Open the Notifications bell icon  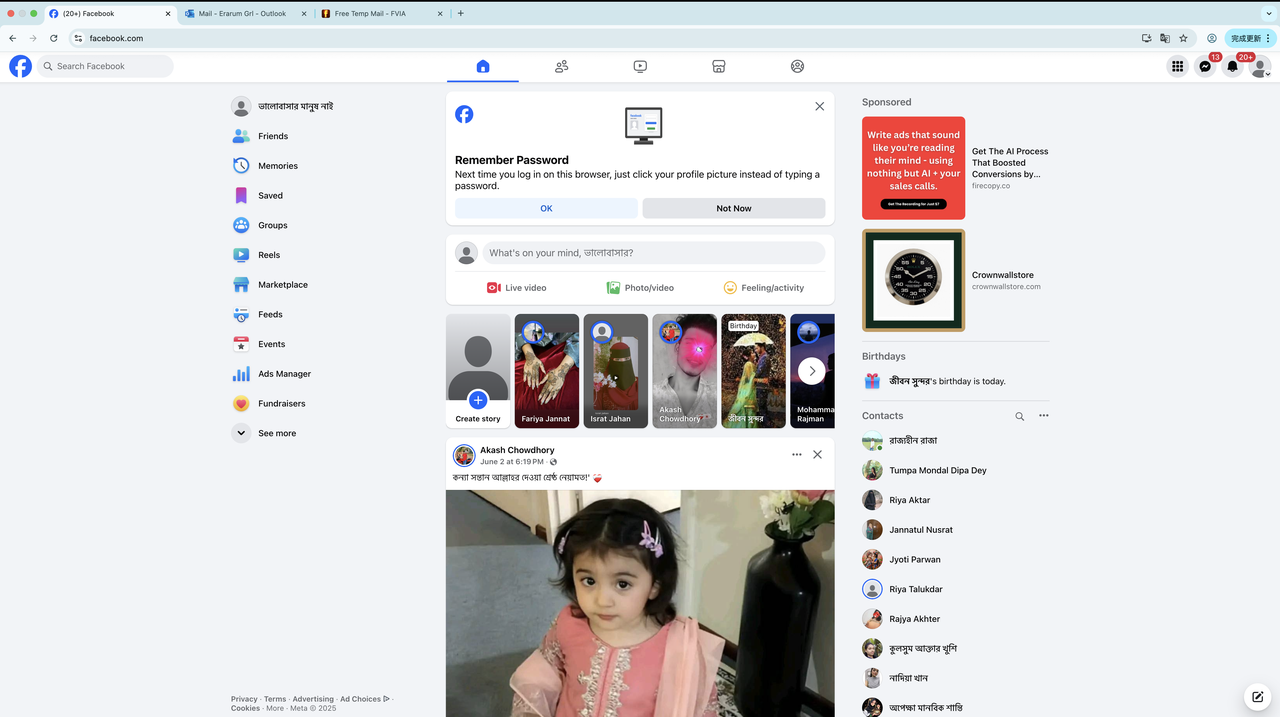tap(1233, 66)
